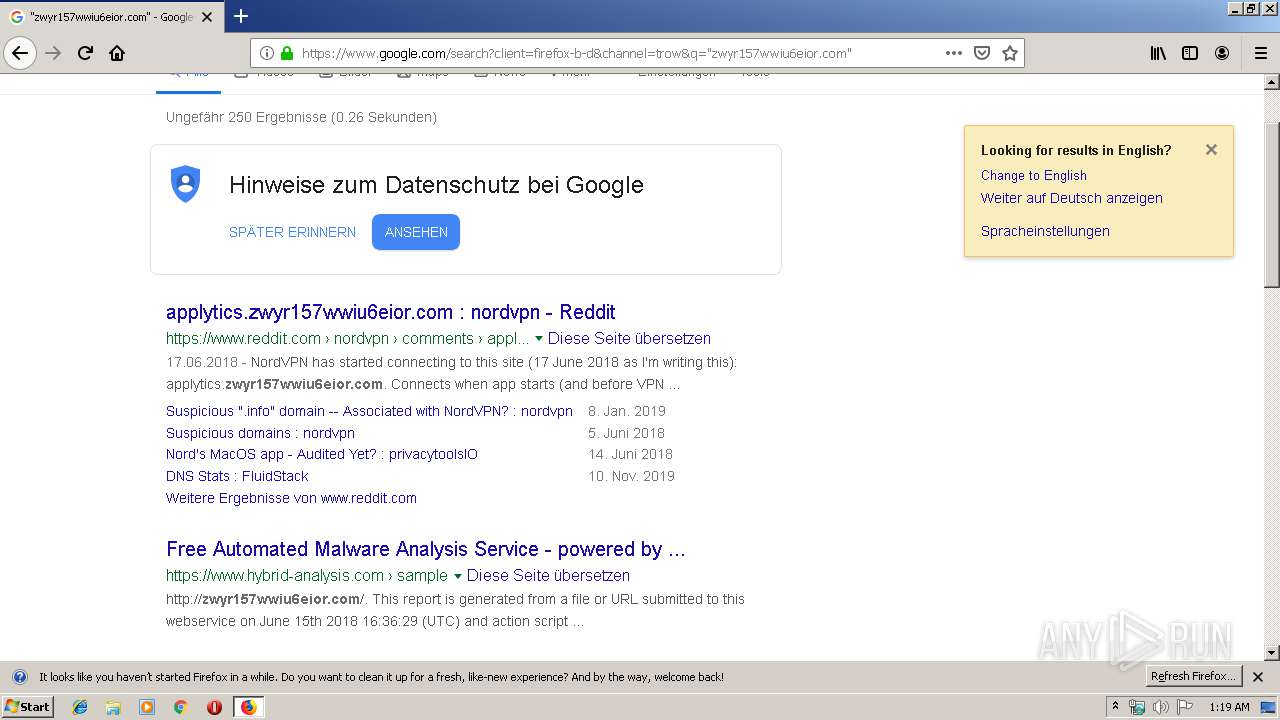The image size is (1280, 720).
Task: Dismiss the Refresh Firefox notification bar
Action: [x=1258, y=677]
